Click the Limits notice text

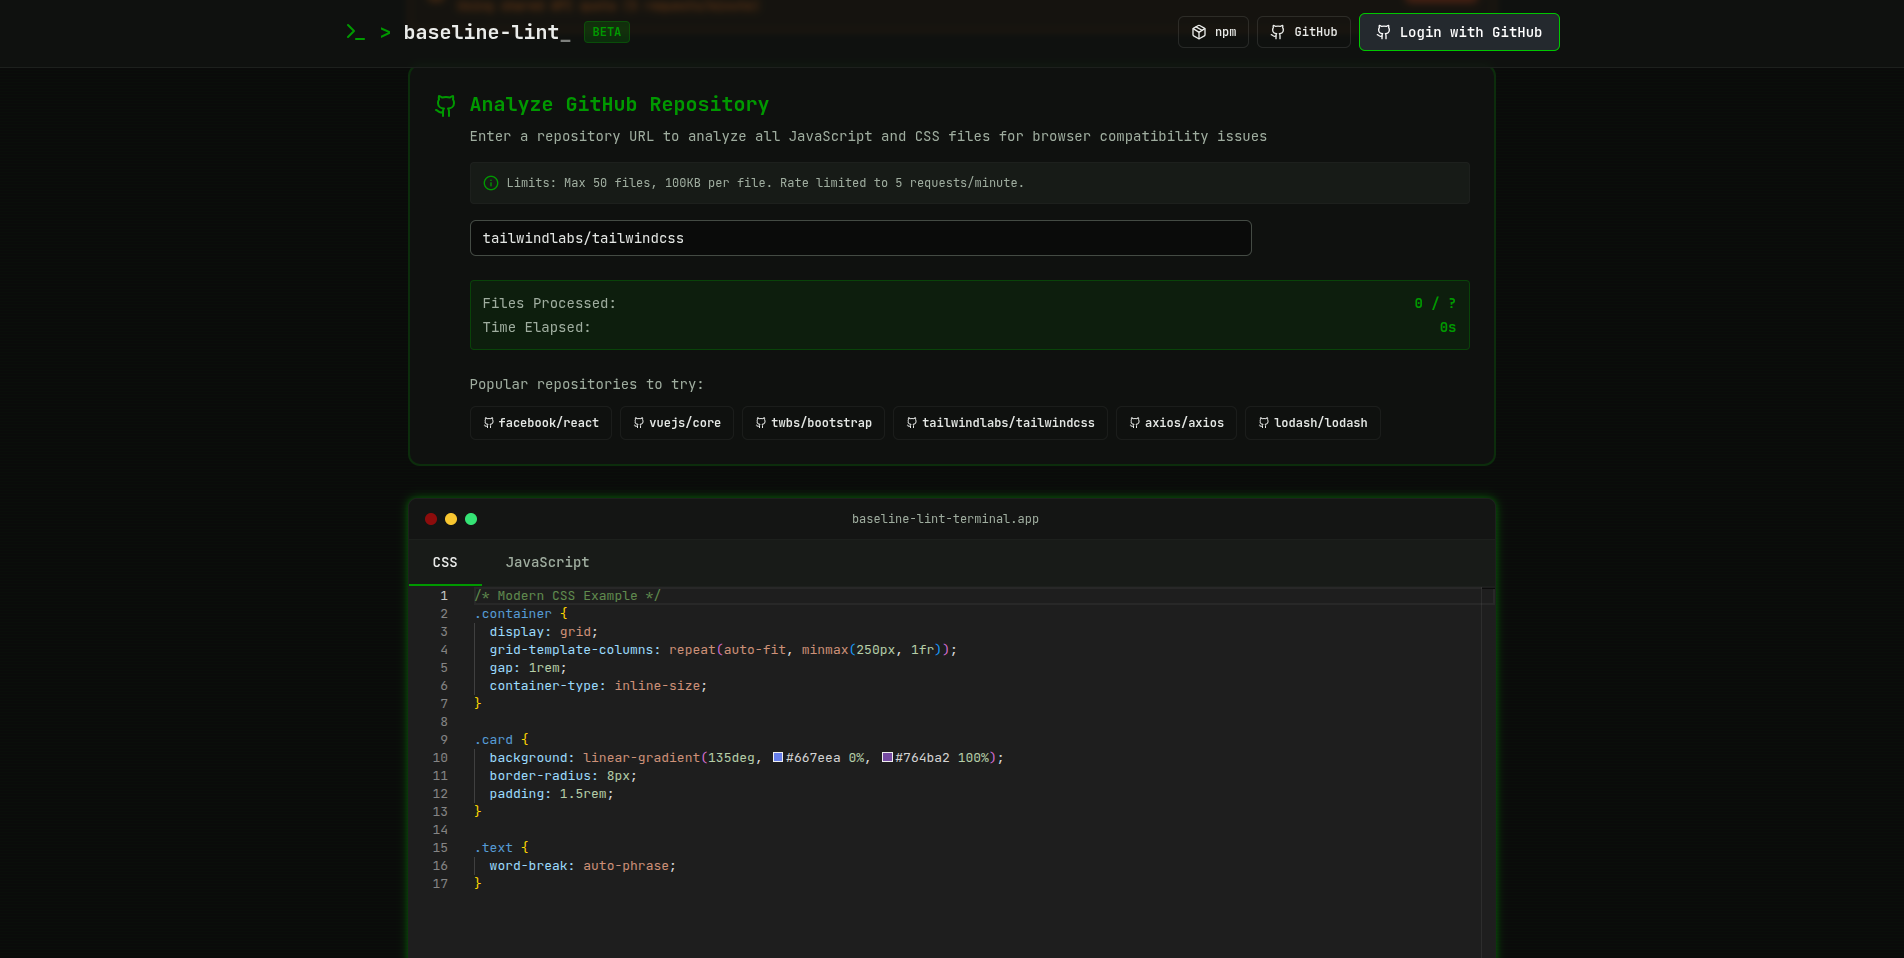click(x=765, y=183)
